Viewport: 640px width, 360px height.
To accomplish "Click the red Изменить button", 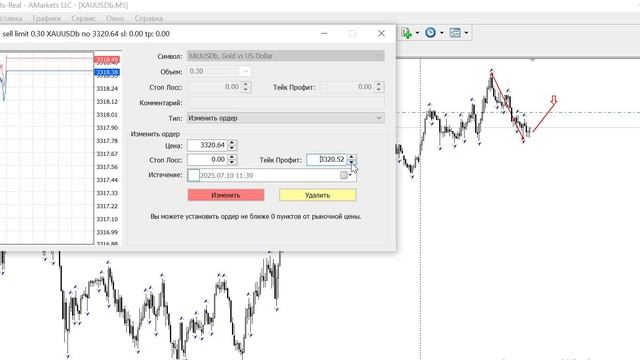I will (226, 195).
